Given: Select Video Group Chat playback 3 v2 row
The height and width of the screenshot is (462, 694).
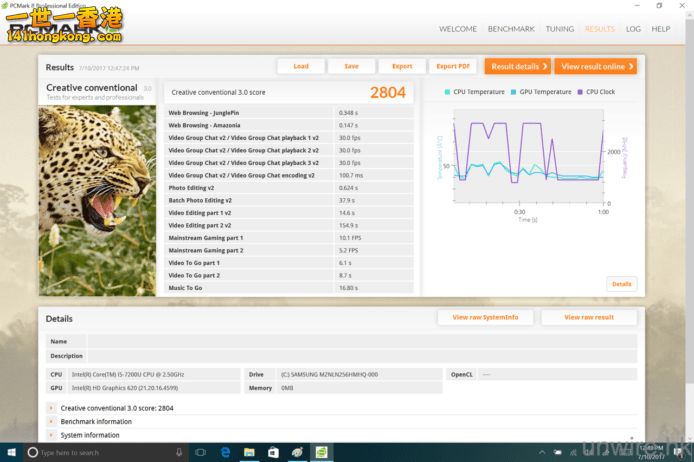Looking at the screenshot, I should coord(289,163).
